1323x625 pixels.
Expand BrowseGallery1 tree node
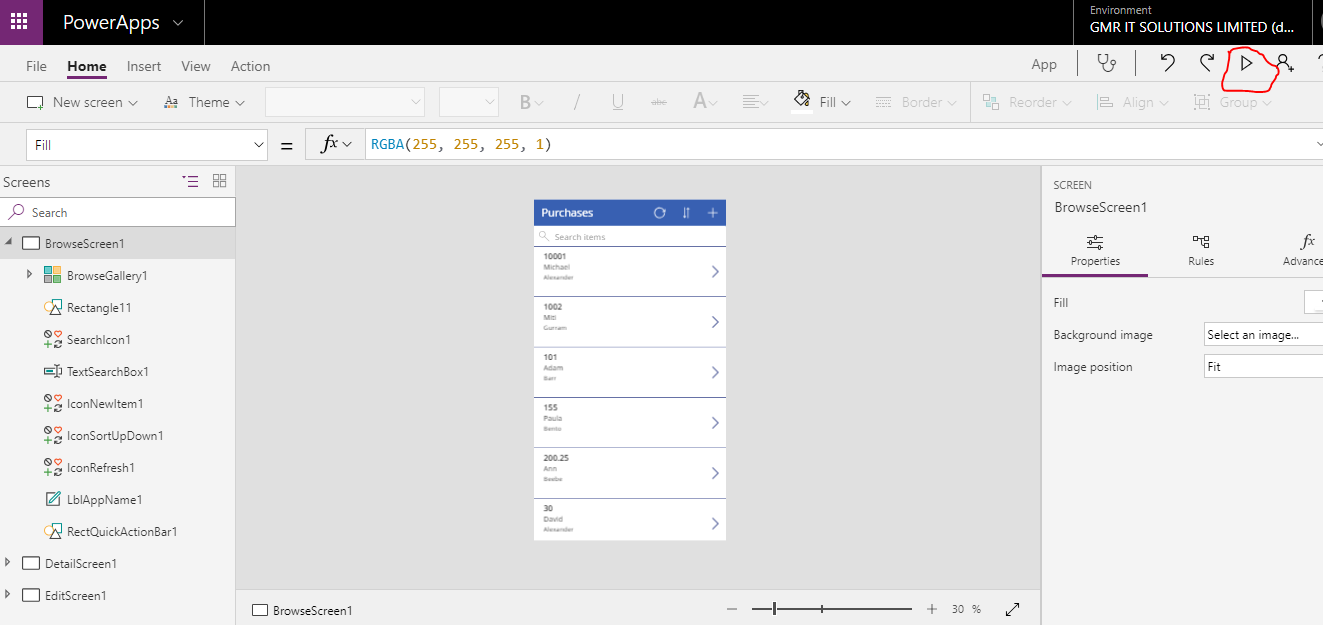tap(29, 274)
